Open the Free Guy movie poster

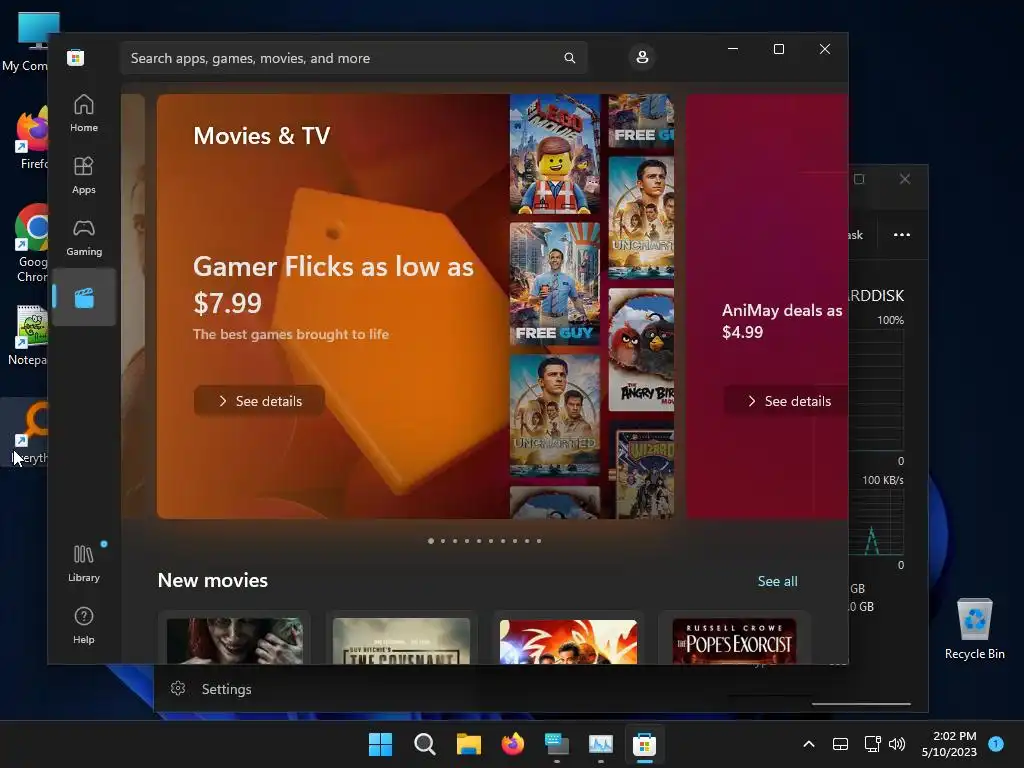point(554,283)
